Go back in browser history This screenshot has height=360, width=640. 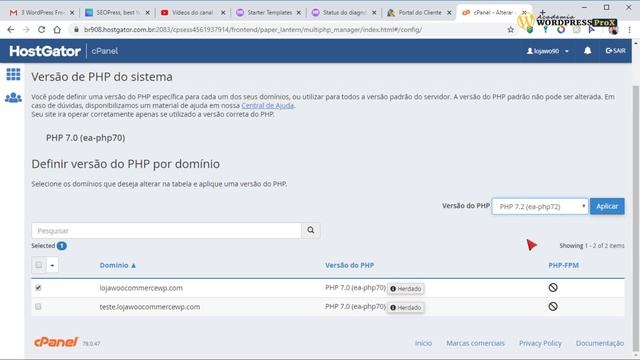(11, 29)
